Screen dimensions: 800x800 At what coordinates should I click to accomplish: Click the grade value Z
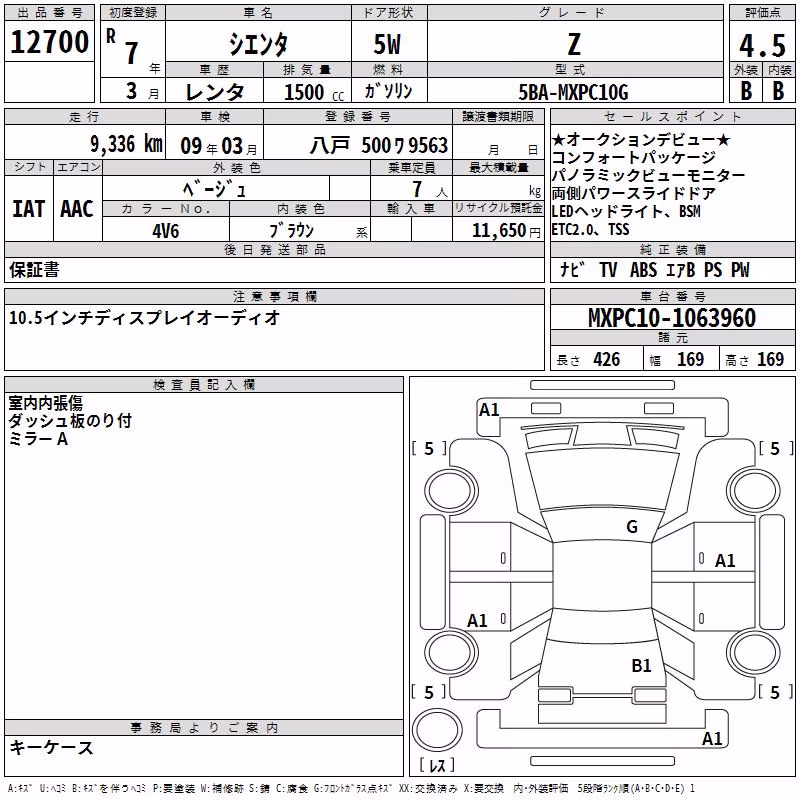pyautogui.click(x=574, y=44)
